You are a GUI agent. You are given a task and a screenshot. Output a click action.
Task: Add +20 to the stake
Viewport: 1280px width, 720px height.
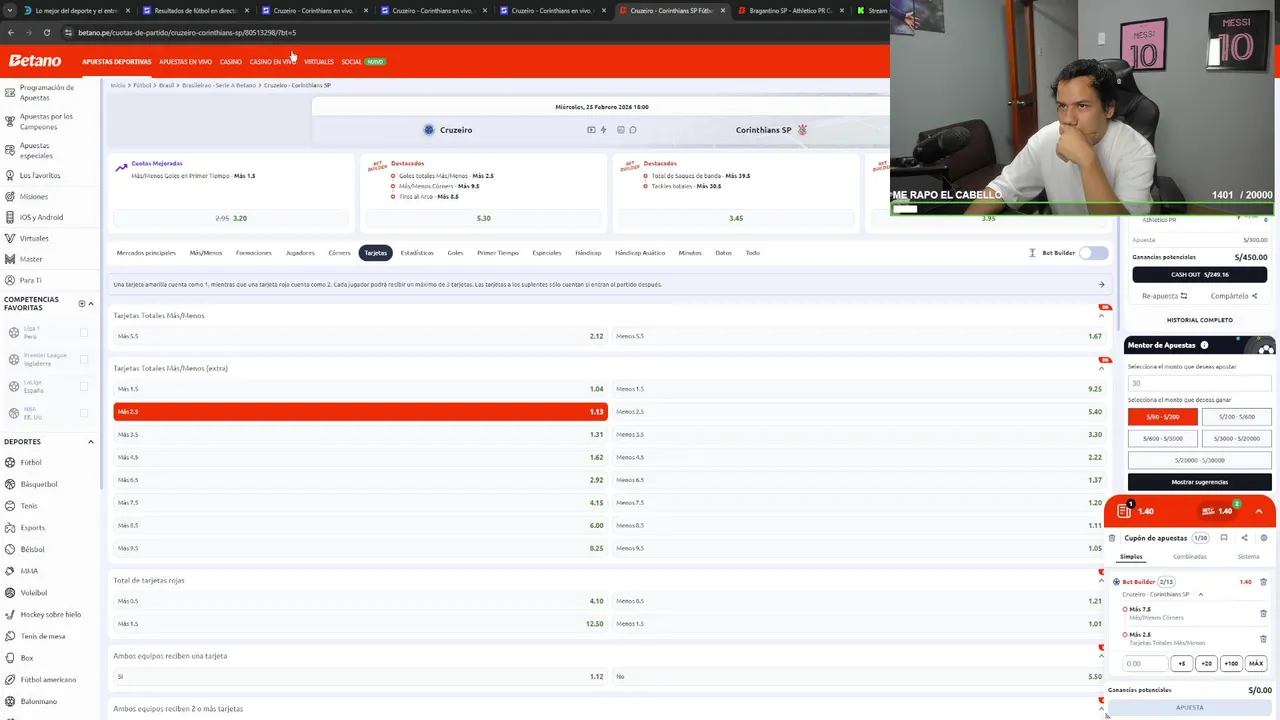point(1206,664)
